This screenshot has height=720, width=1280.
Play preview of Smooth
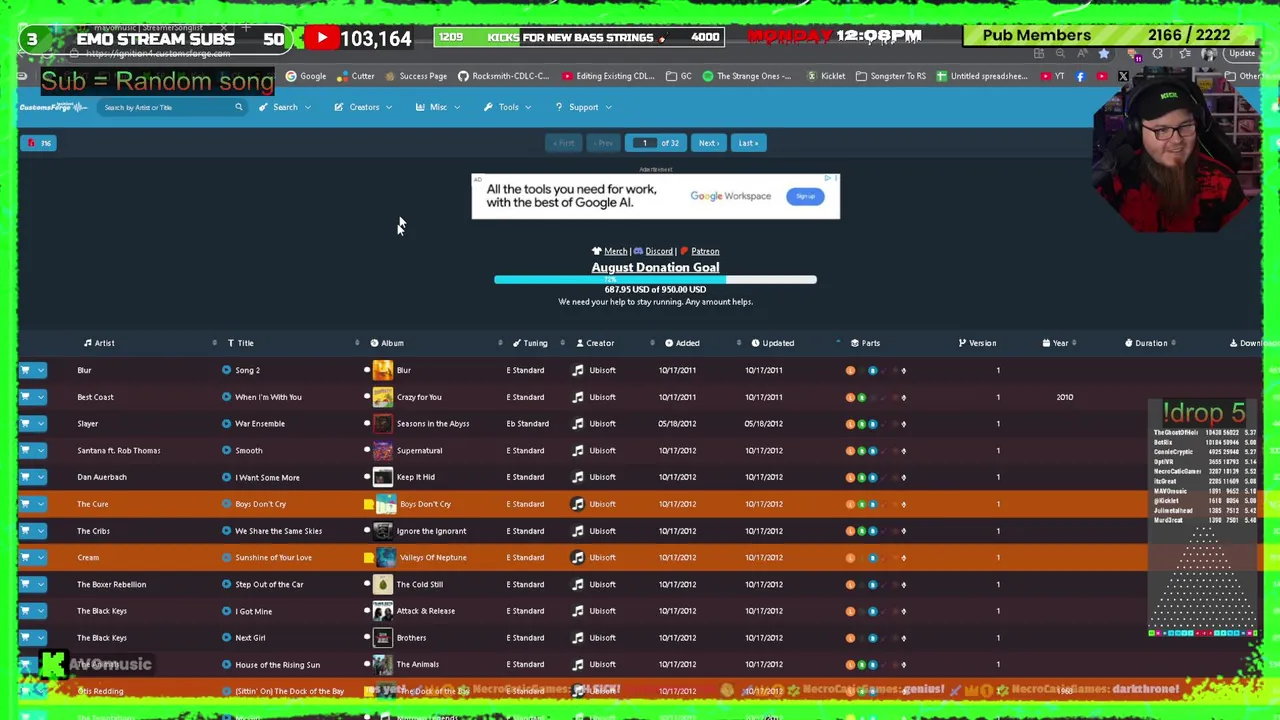pos(227,450)
